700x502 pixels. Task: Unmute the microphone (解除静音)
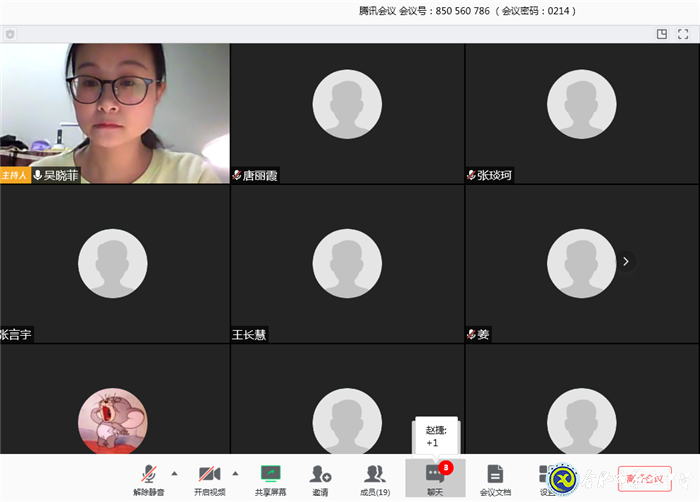tap(148, 478)
